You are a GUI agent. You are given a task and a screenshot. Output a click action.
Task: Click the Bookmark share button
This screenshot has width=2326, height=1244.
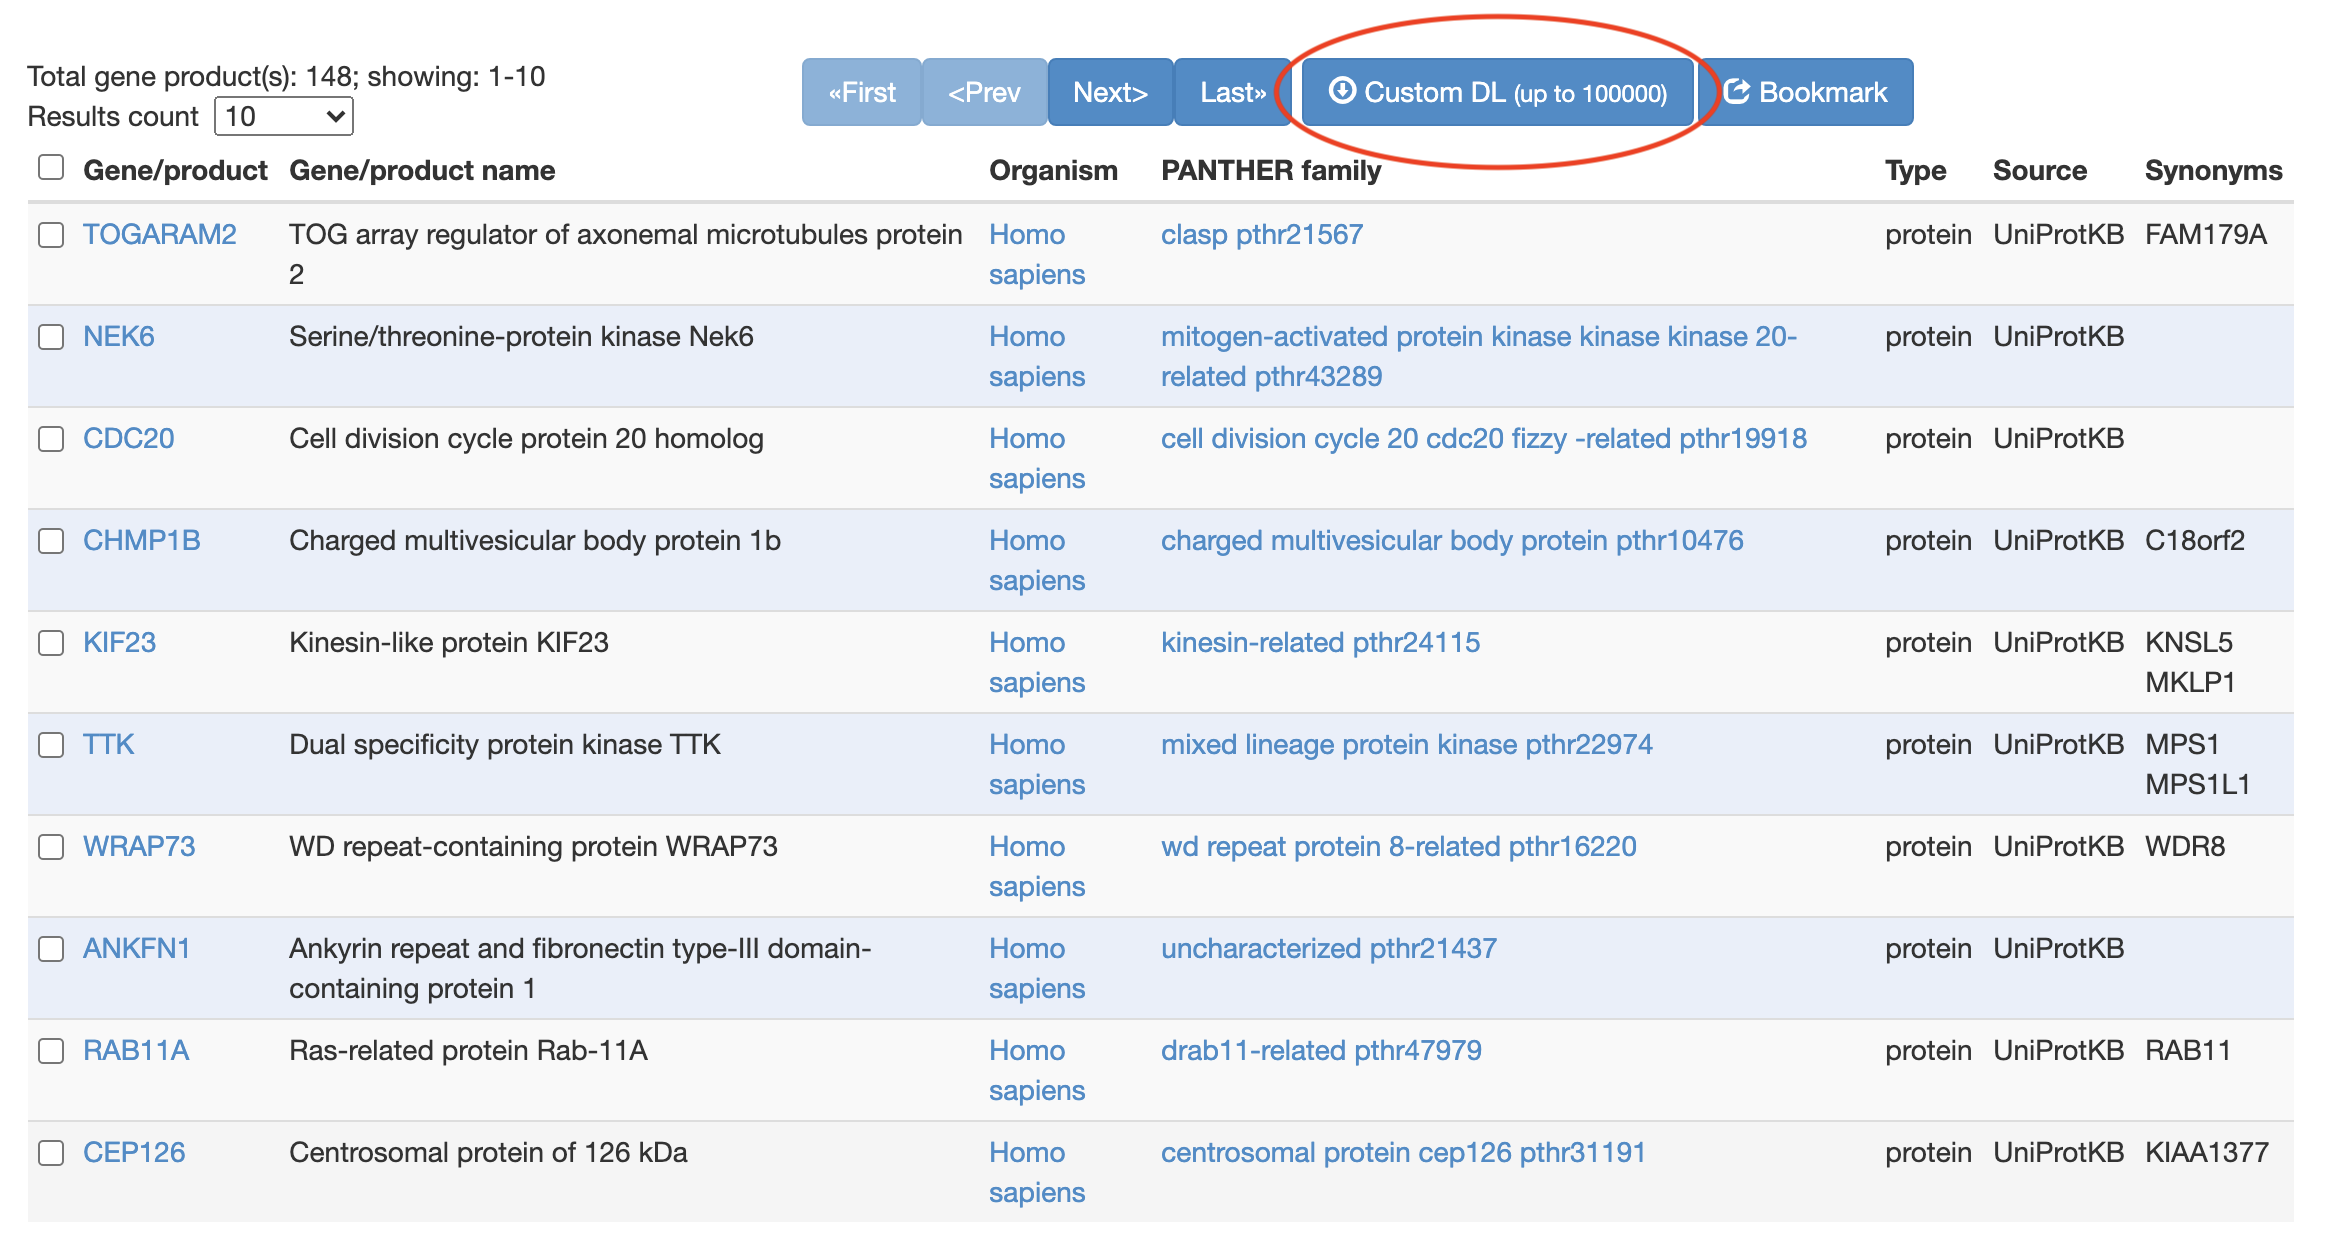click(x=1806, y=92)
